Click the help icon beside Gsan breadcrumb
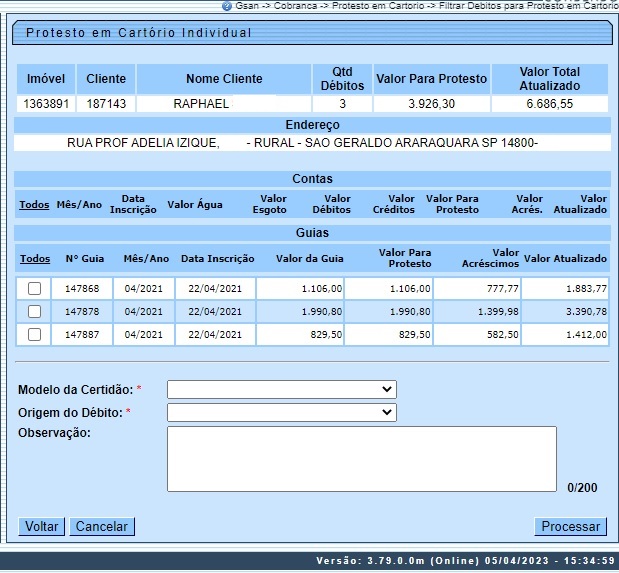This screenshot has width=619, height=573. click(227, 5)
